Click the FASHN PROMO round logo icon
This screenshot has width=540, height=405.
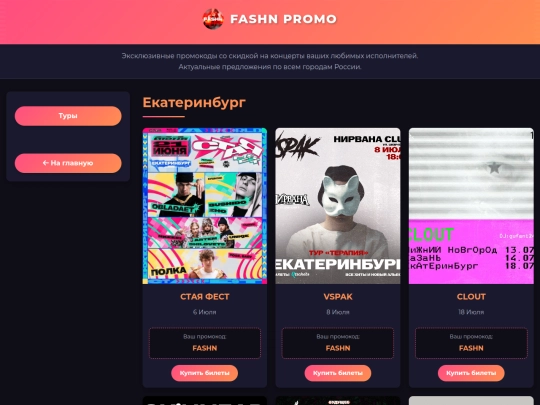(213, 19)
